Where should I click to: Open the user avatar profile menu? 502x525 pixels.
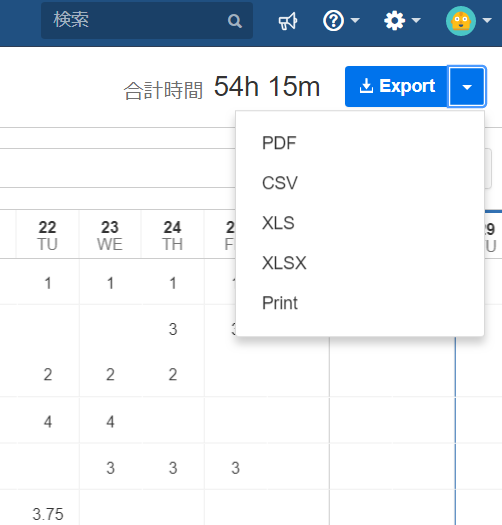pos(461,21)
